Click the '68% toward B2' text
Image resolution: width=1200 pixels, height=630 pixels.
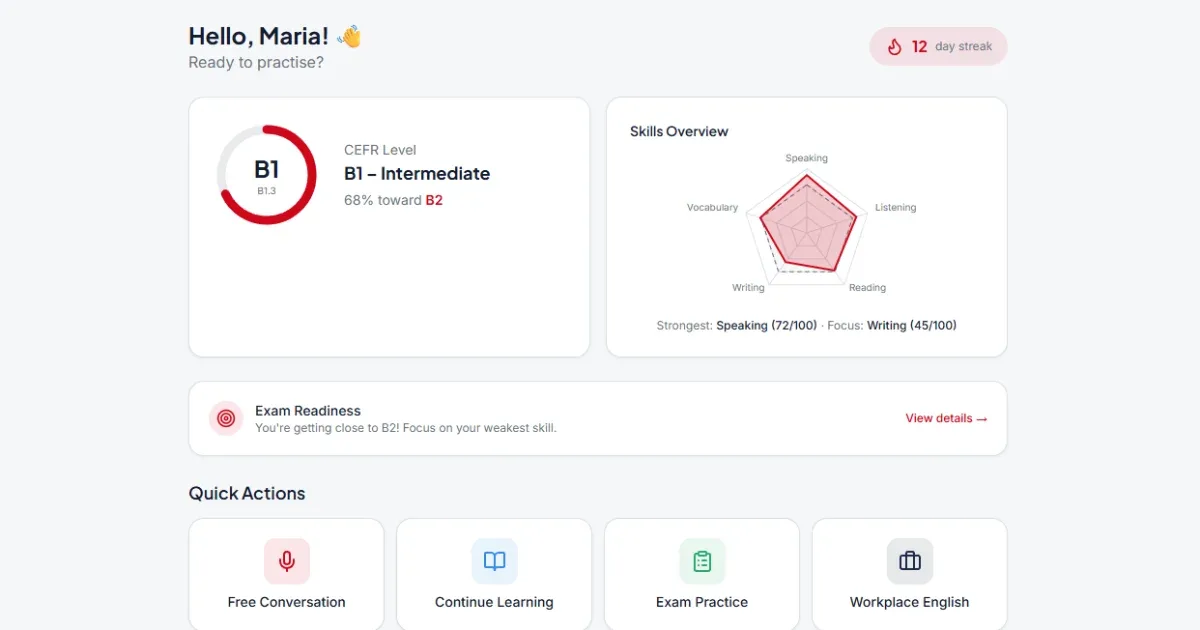coord(393,200)
